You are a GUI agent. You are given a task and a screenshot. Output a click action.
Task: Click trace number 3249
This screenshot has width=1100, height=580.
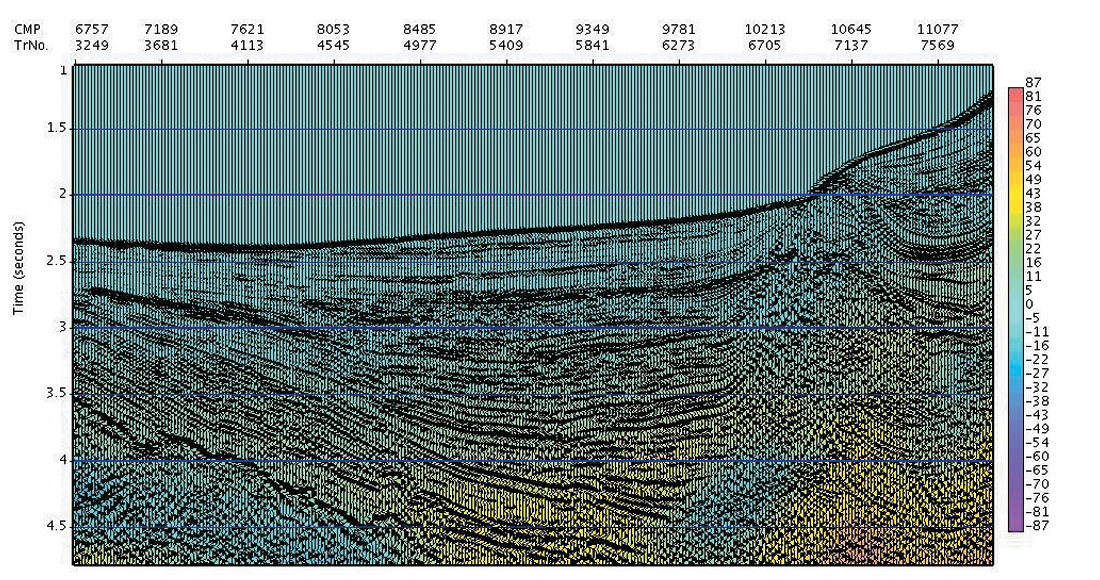[x=91, y=46]
